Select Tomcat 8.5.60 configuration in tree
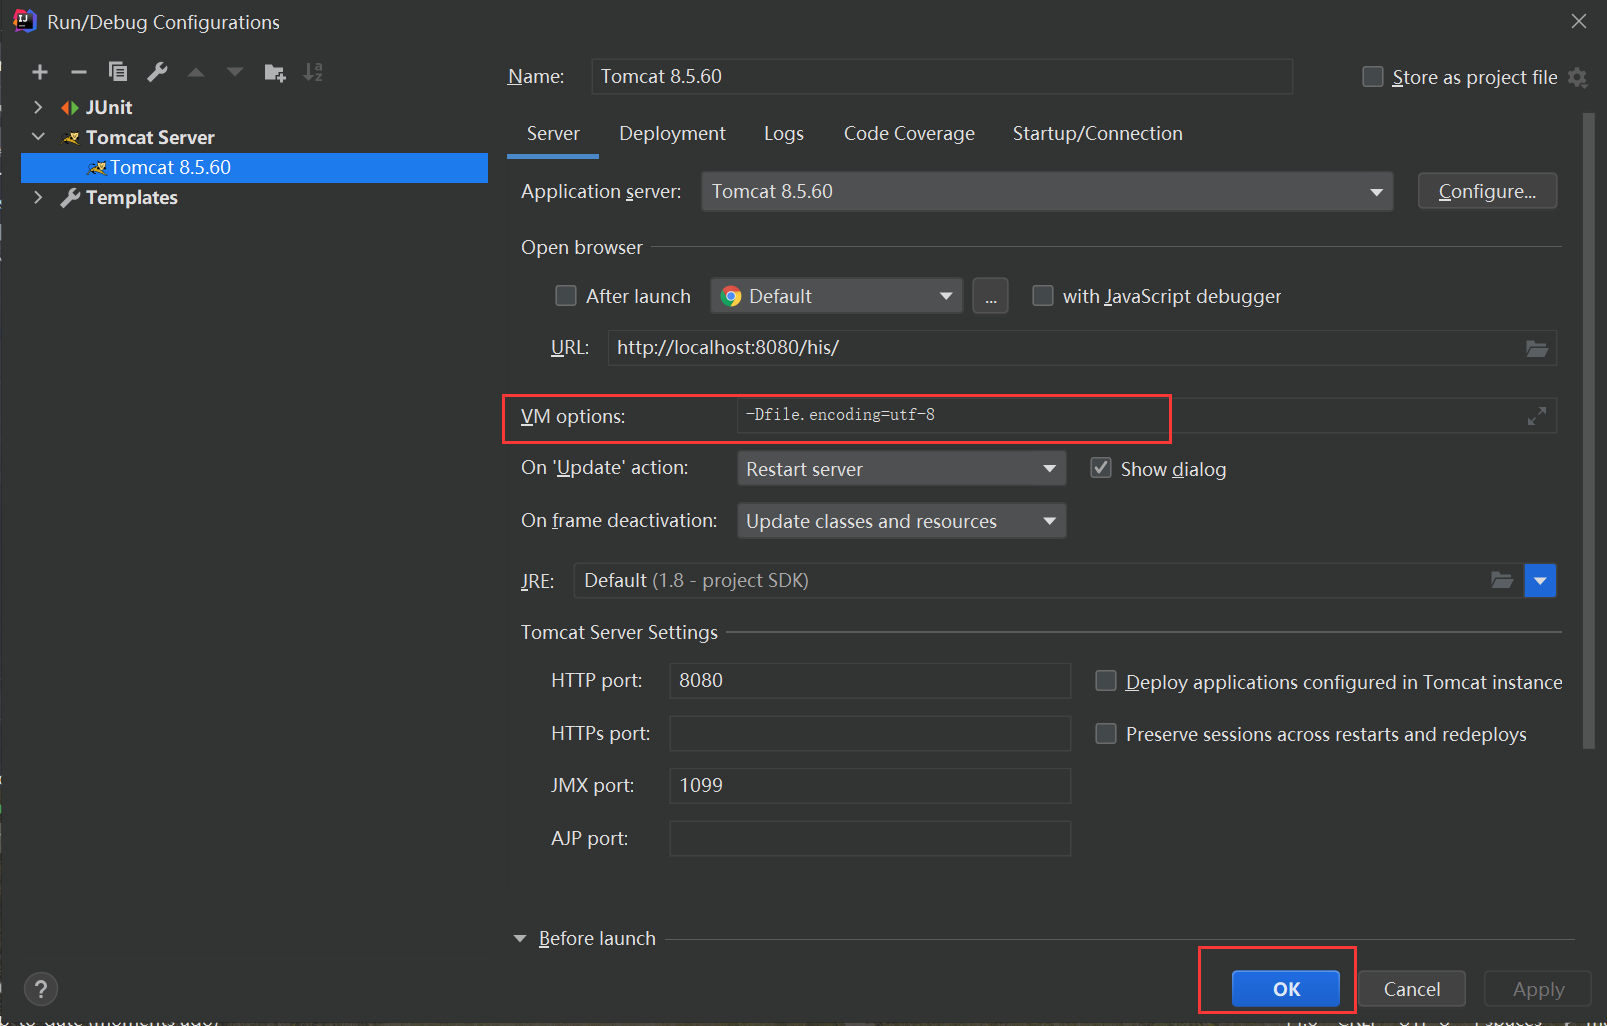Viewport: 1607px width, 1026px height. click(254, 167)
